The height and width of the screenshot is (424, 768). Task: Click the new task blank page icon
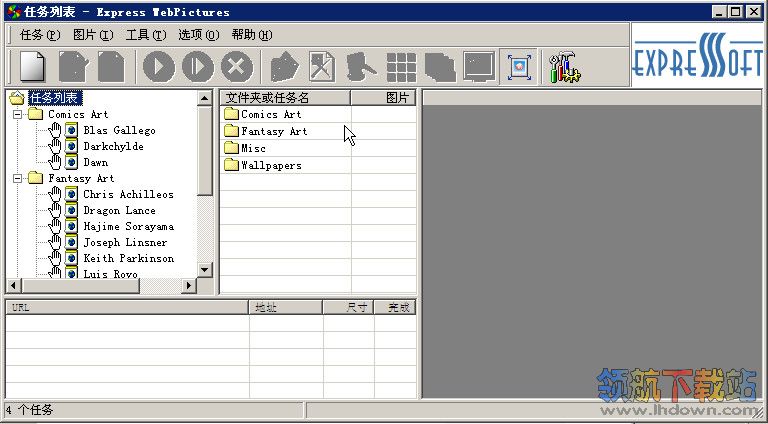[x=32, y=67]
